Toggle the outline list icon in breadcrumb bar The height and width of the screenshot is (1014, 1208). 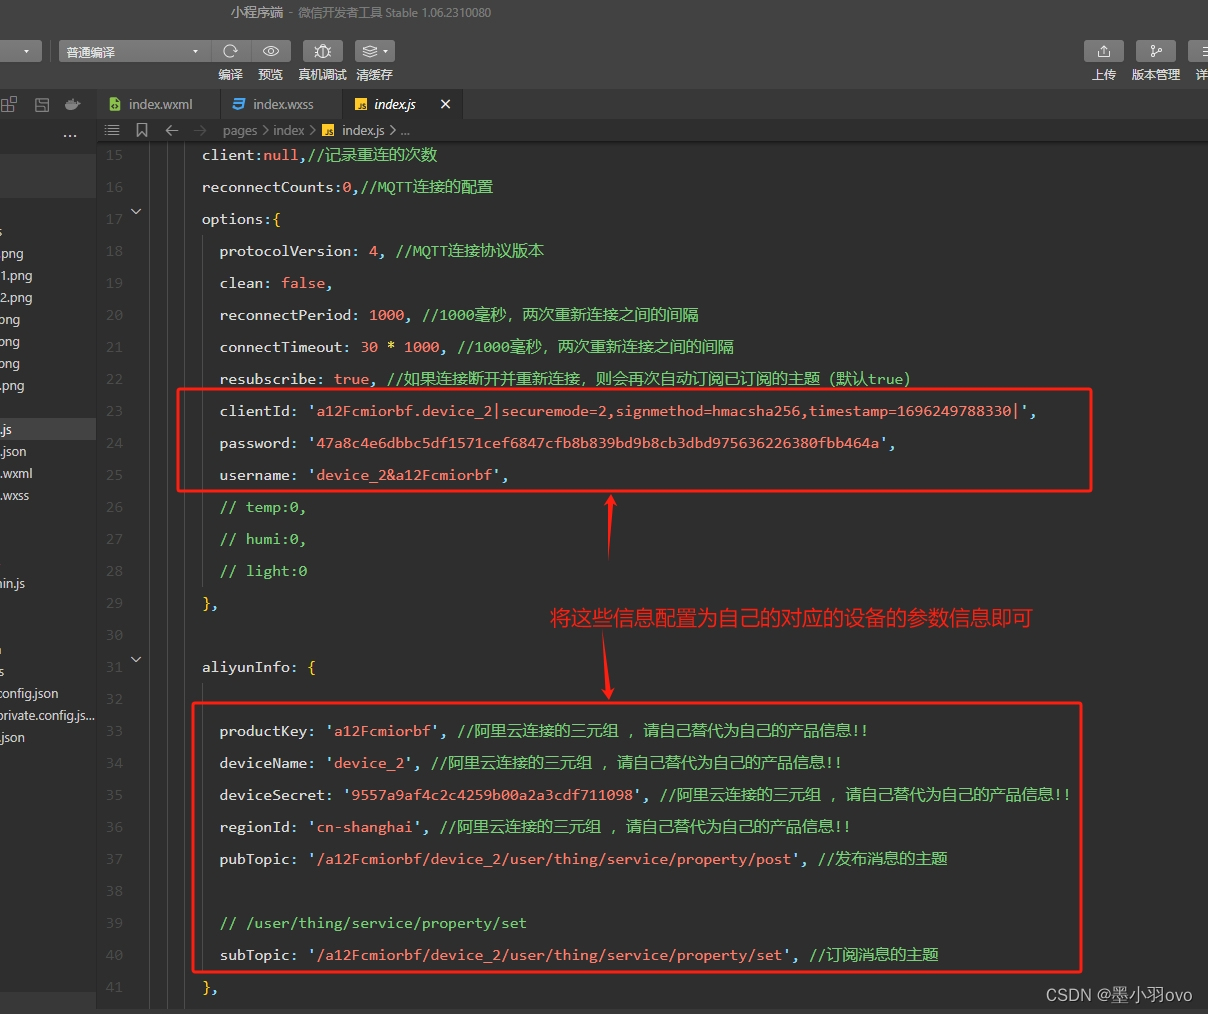click(x=112, y=130)
